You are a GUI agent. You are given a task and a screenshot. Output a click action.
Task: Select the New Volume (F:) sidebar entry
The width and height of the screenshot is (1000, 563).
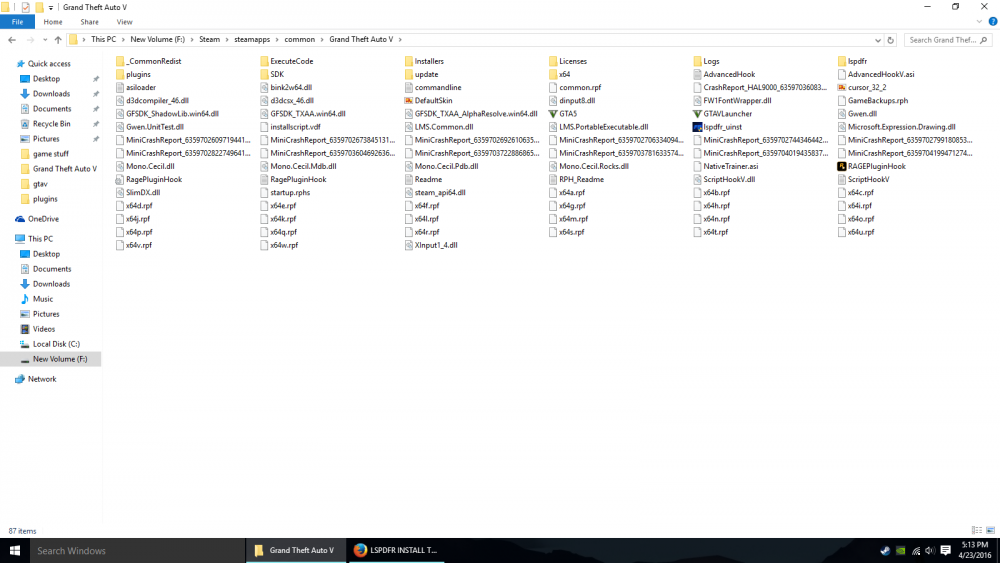coord(51,359)
